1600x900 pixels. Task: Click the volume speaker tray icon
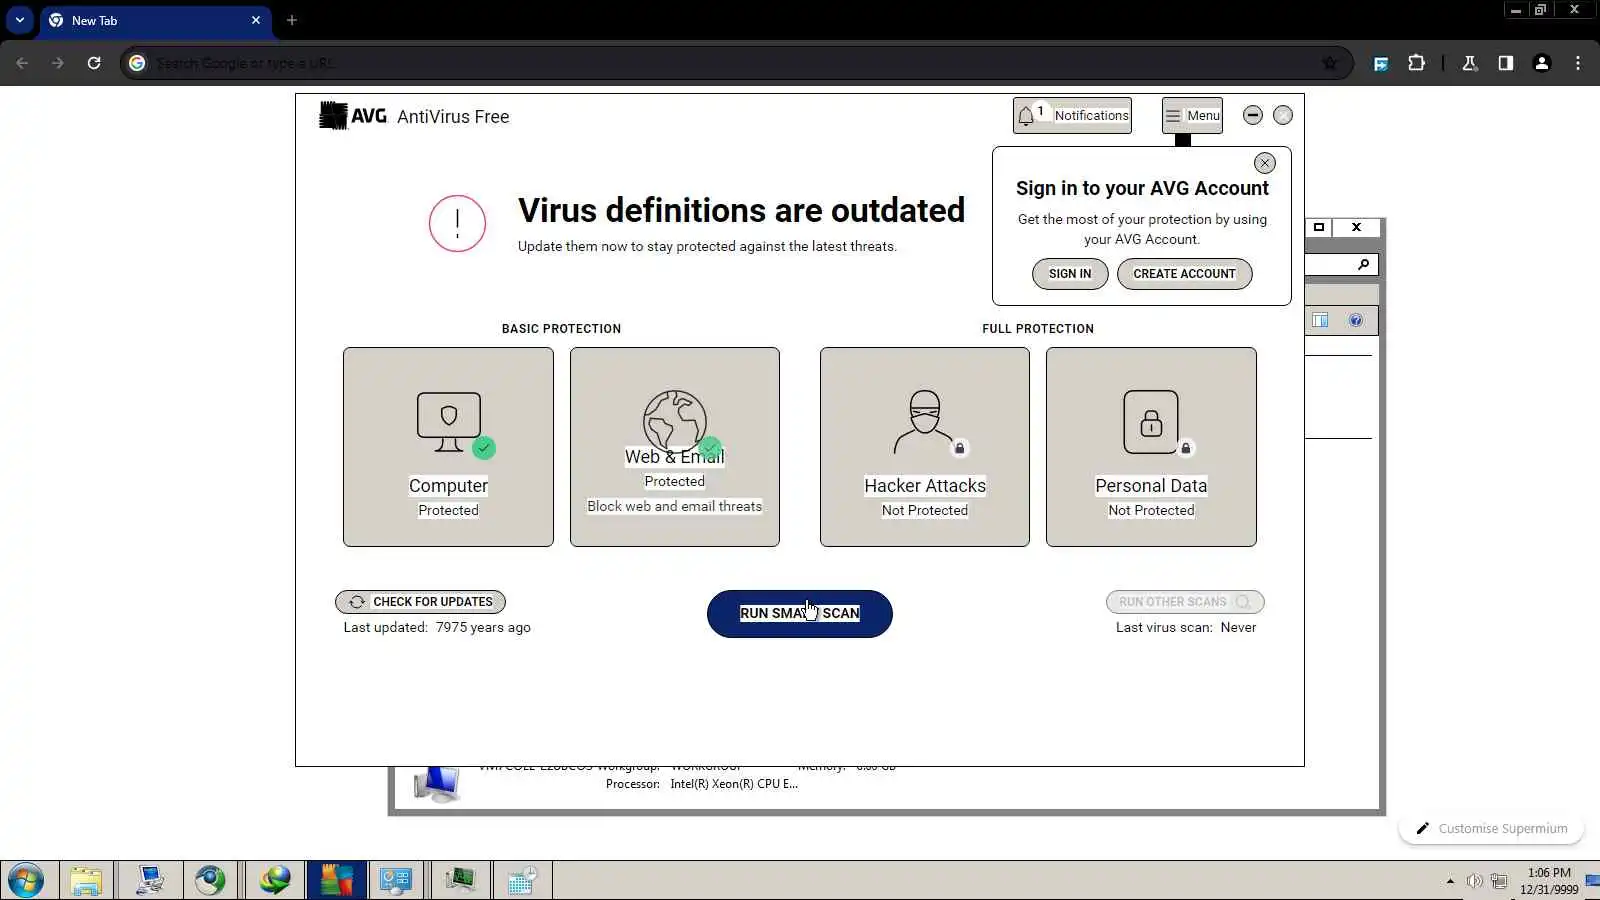pyautogui.click(x=1474, y=881)
